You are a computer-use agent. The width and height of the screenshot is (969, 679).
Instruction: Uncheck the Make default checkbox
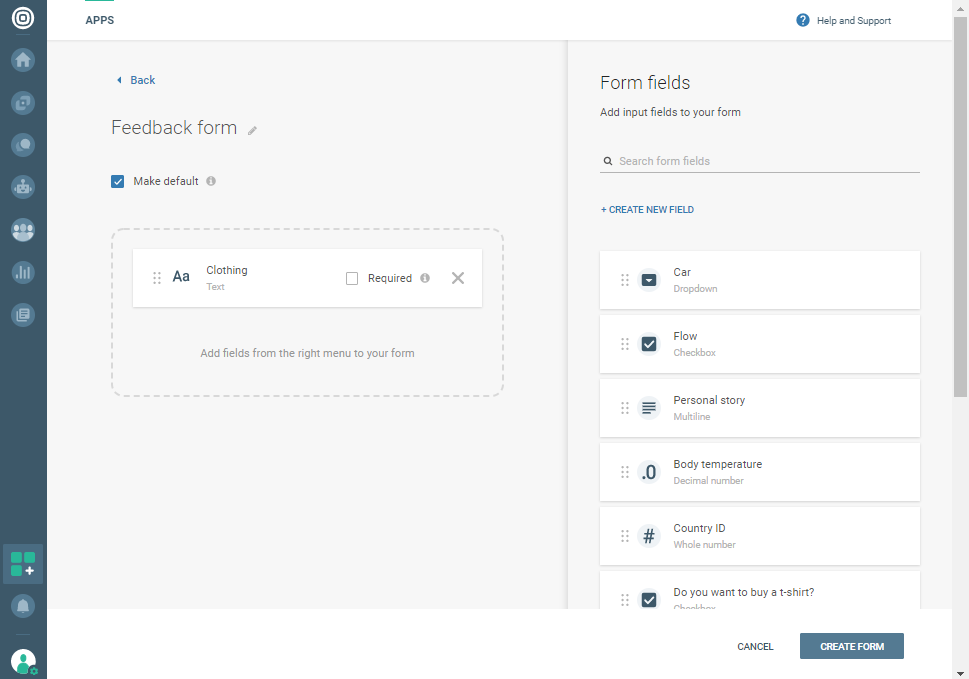pos(118,181)
